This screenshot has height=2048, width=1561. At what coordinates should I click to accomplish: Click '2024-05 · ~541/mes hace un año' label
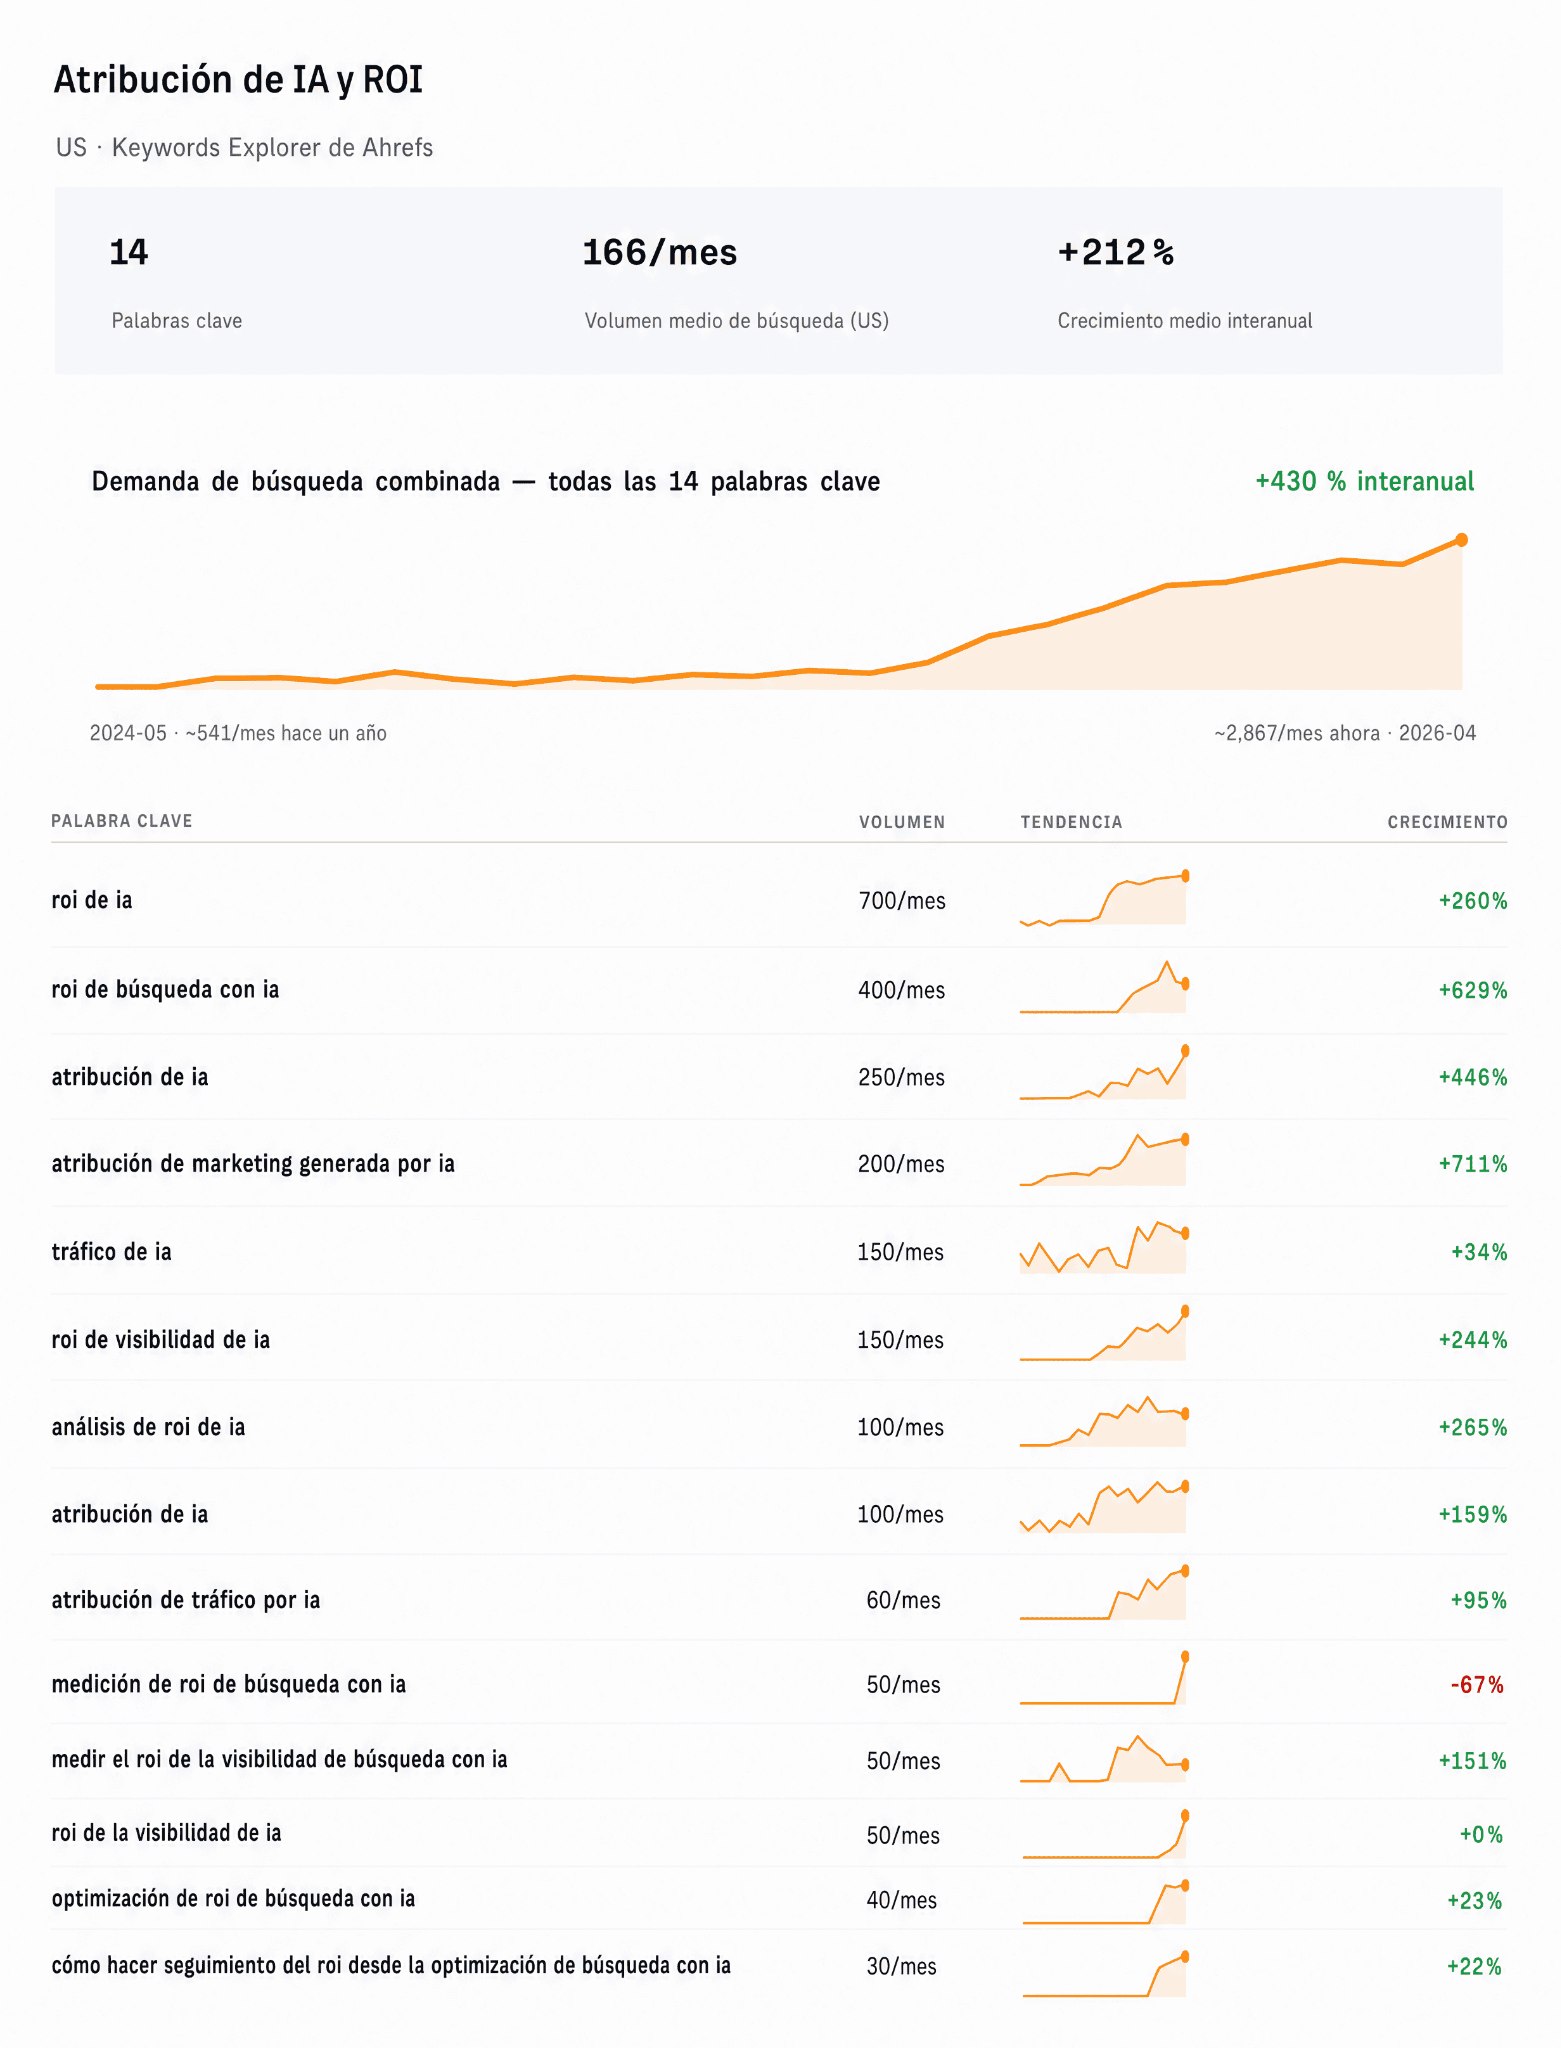tap(238, 733)
